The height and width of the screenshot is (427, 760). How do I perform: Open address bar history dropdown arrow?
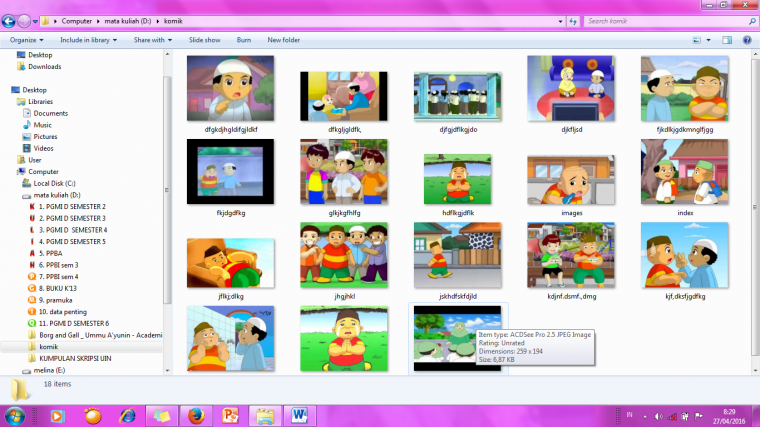(560, 21)
